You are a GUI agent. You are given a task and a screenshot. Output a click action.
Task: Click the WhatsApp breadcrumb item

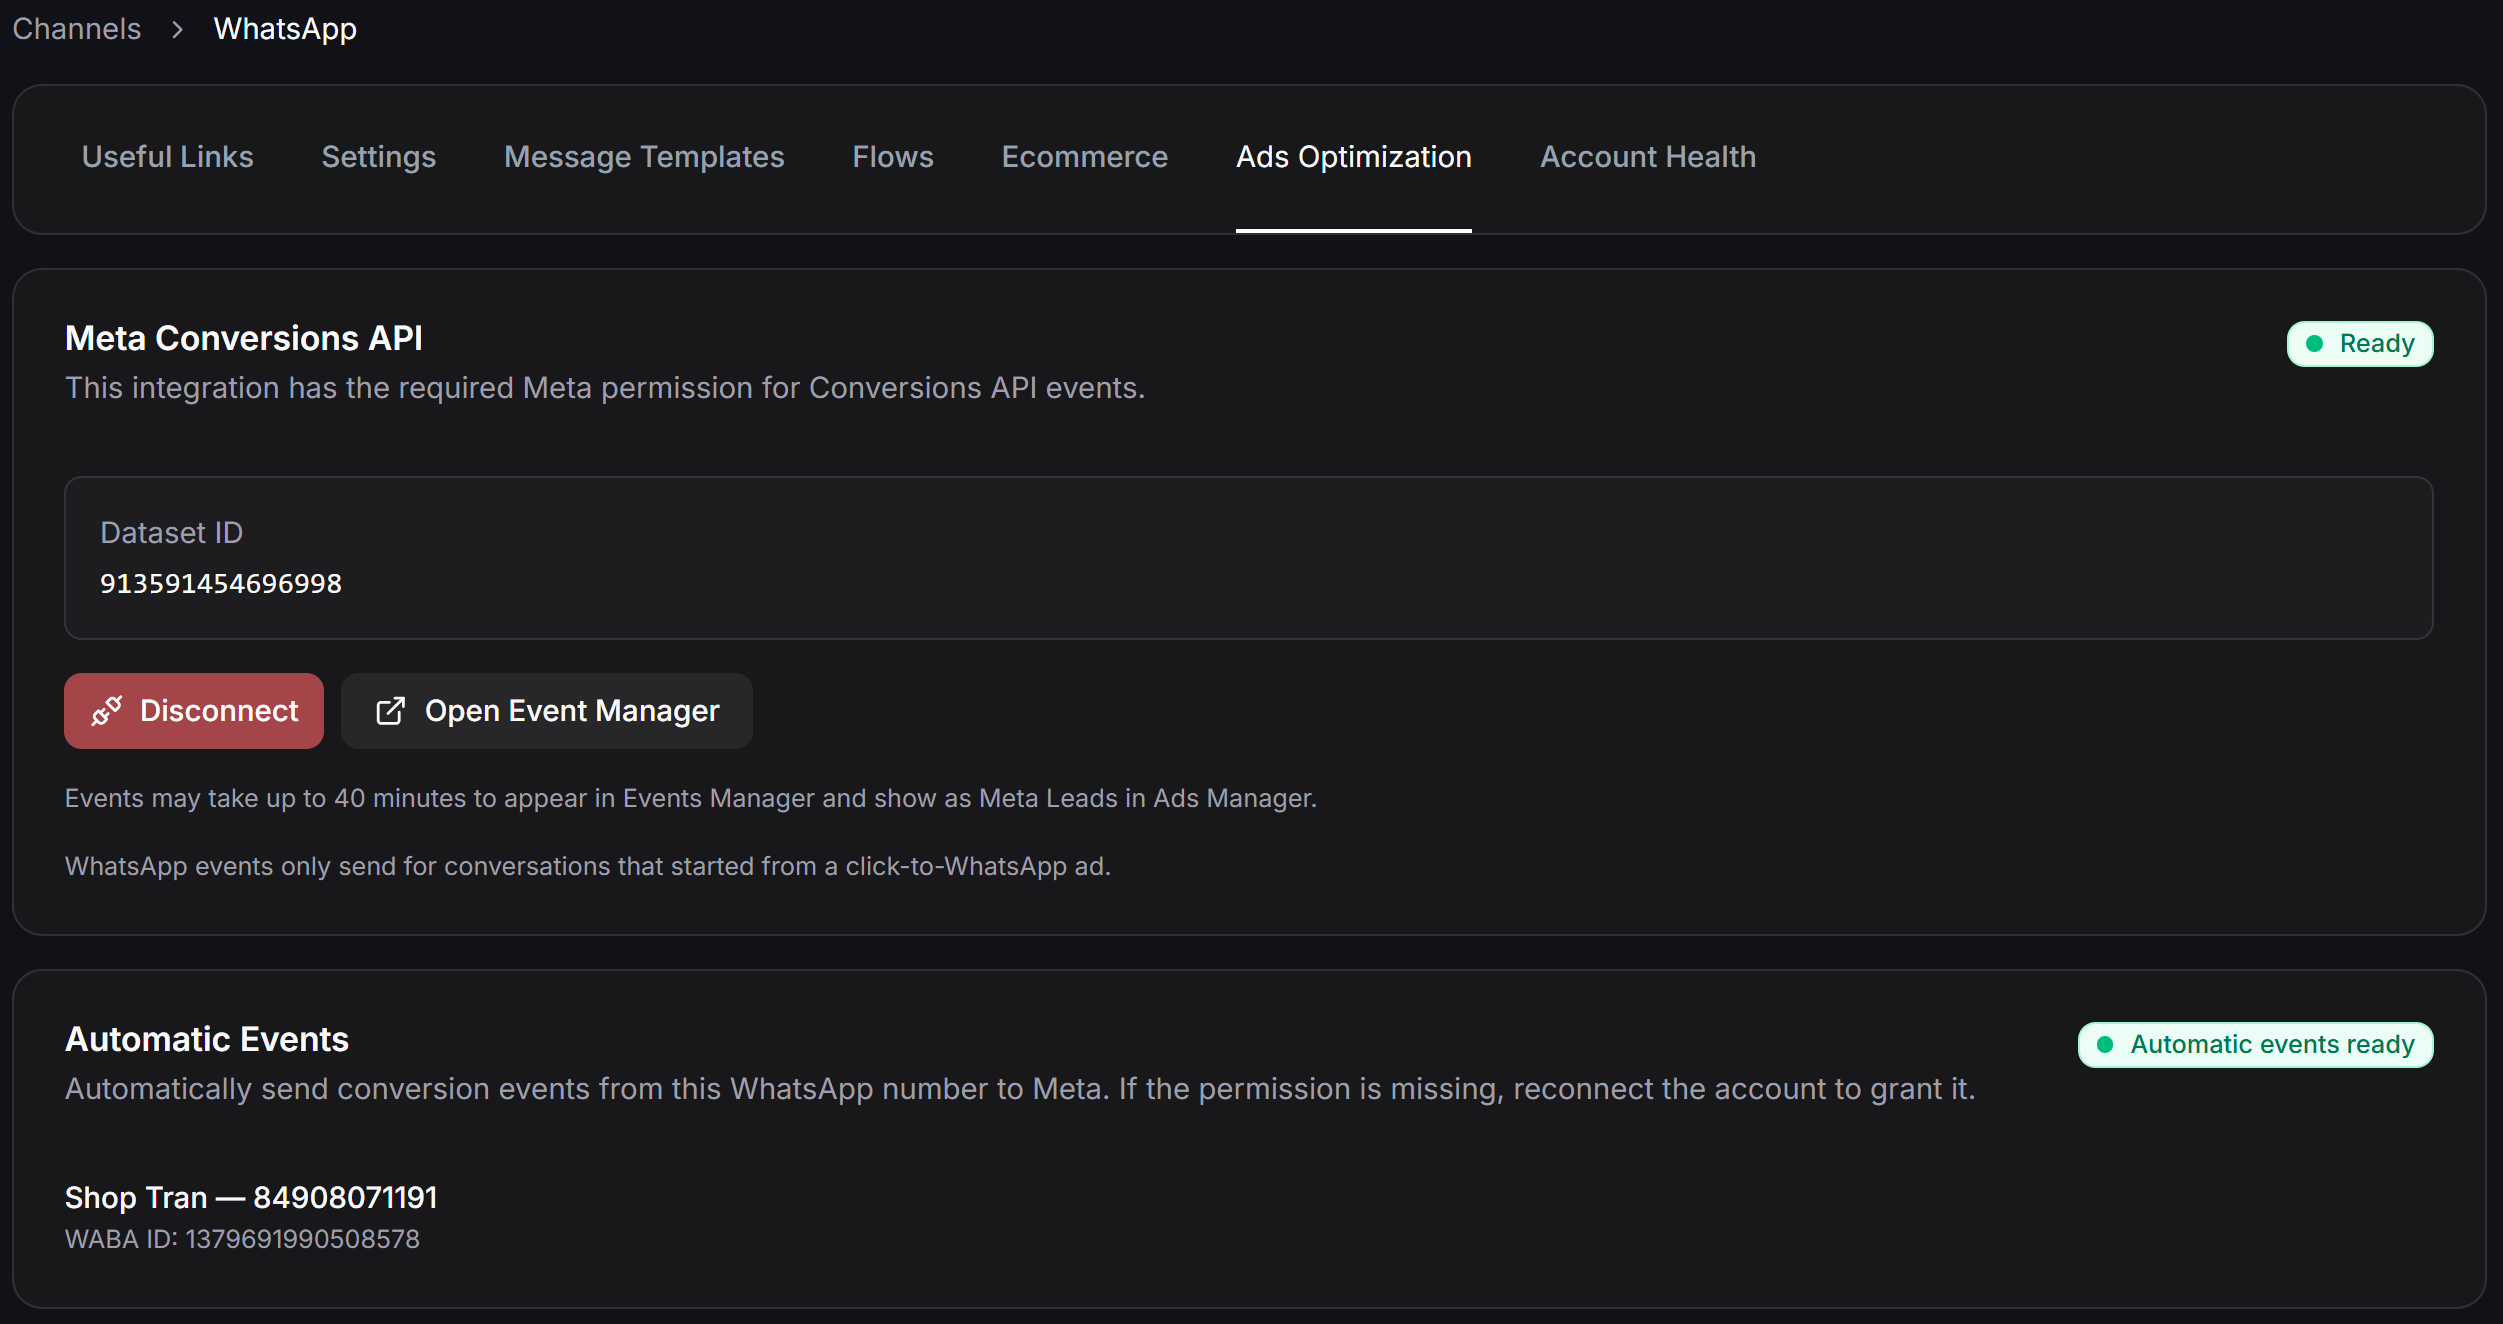[285, 29]
